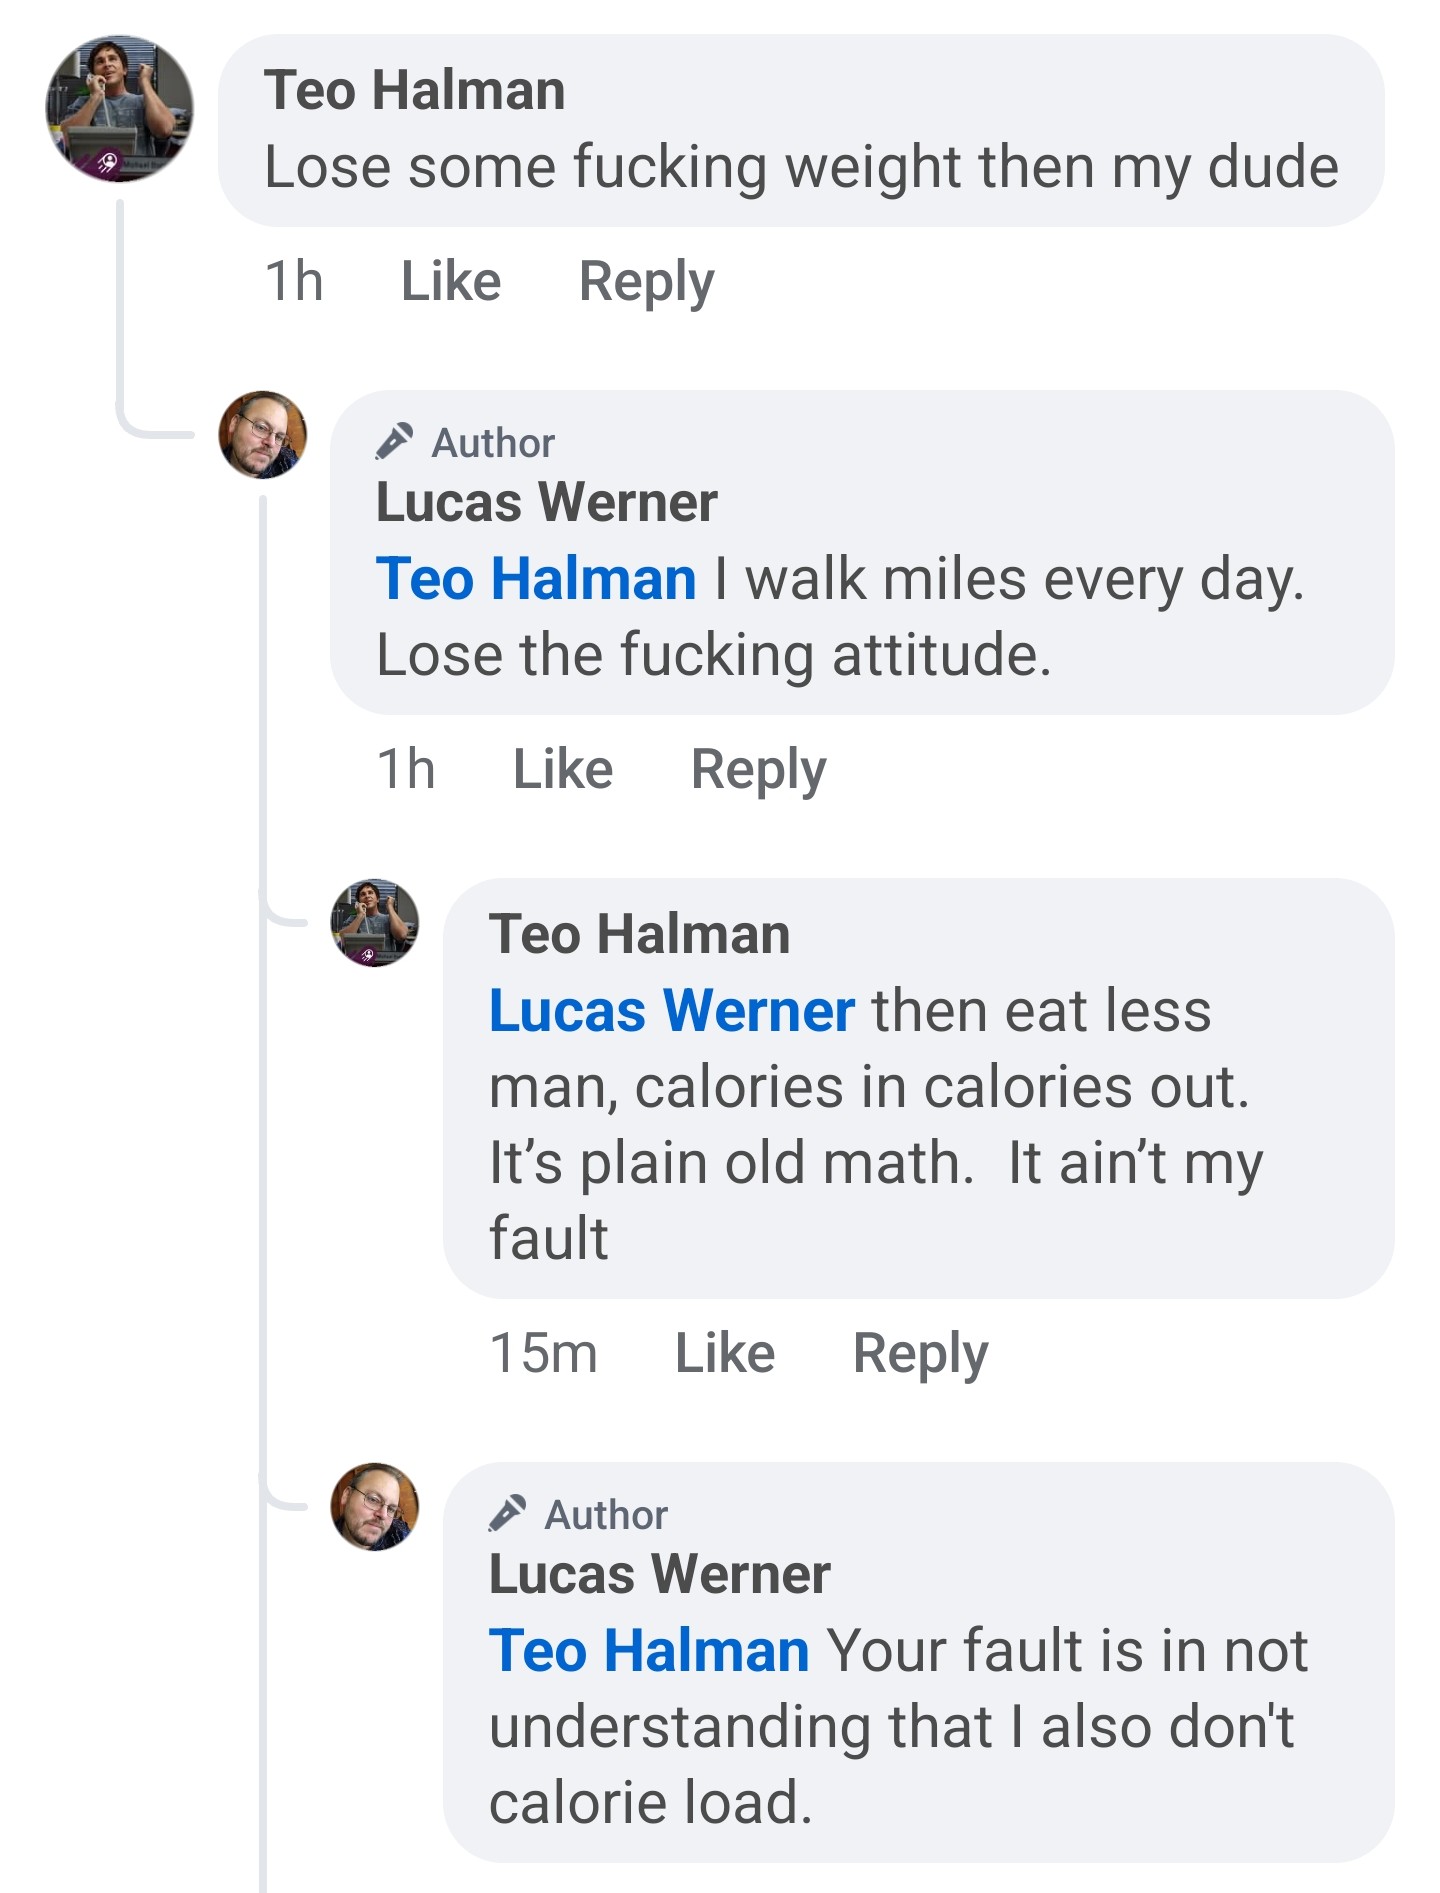Like the 'I walk miles every day' reply

pyautogui.click(x=563, y=769)
